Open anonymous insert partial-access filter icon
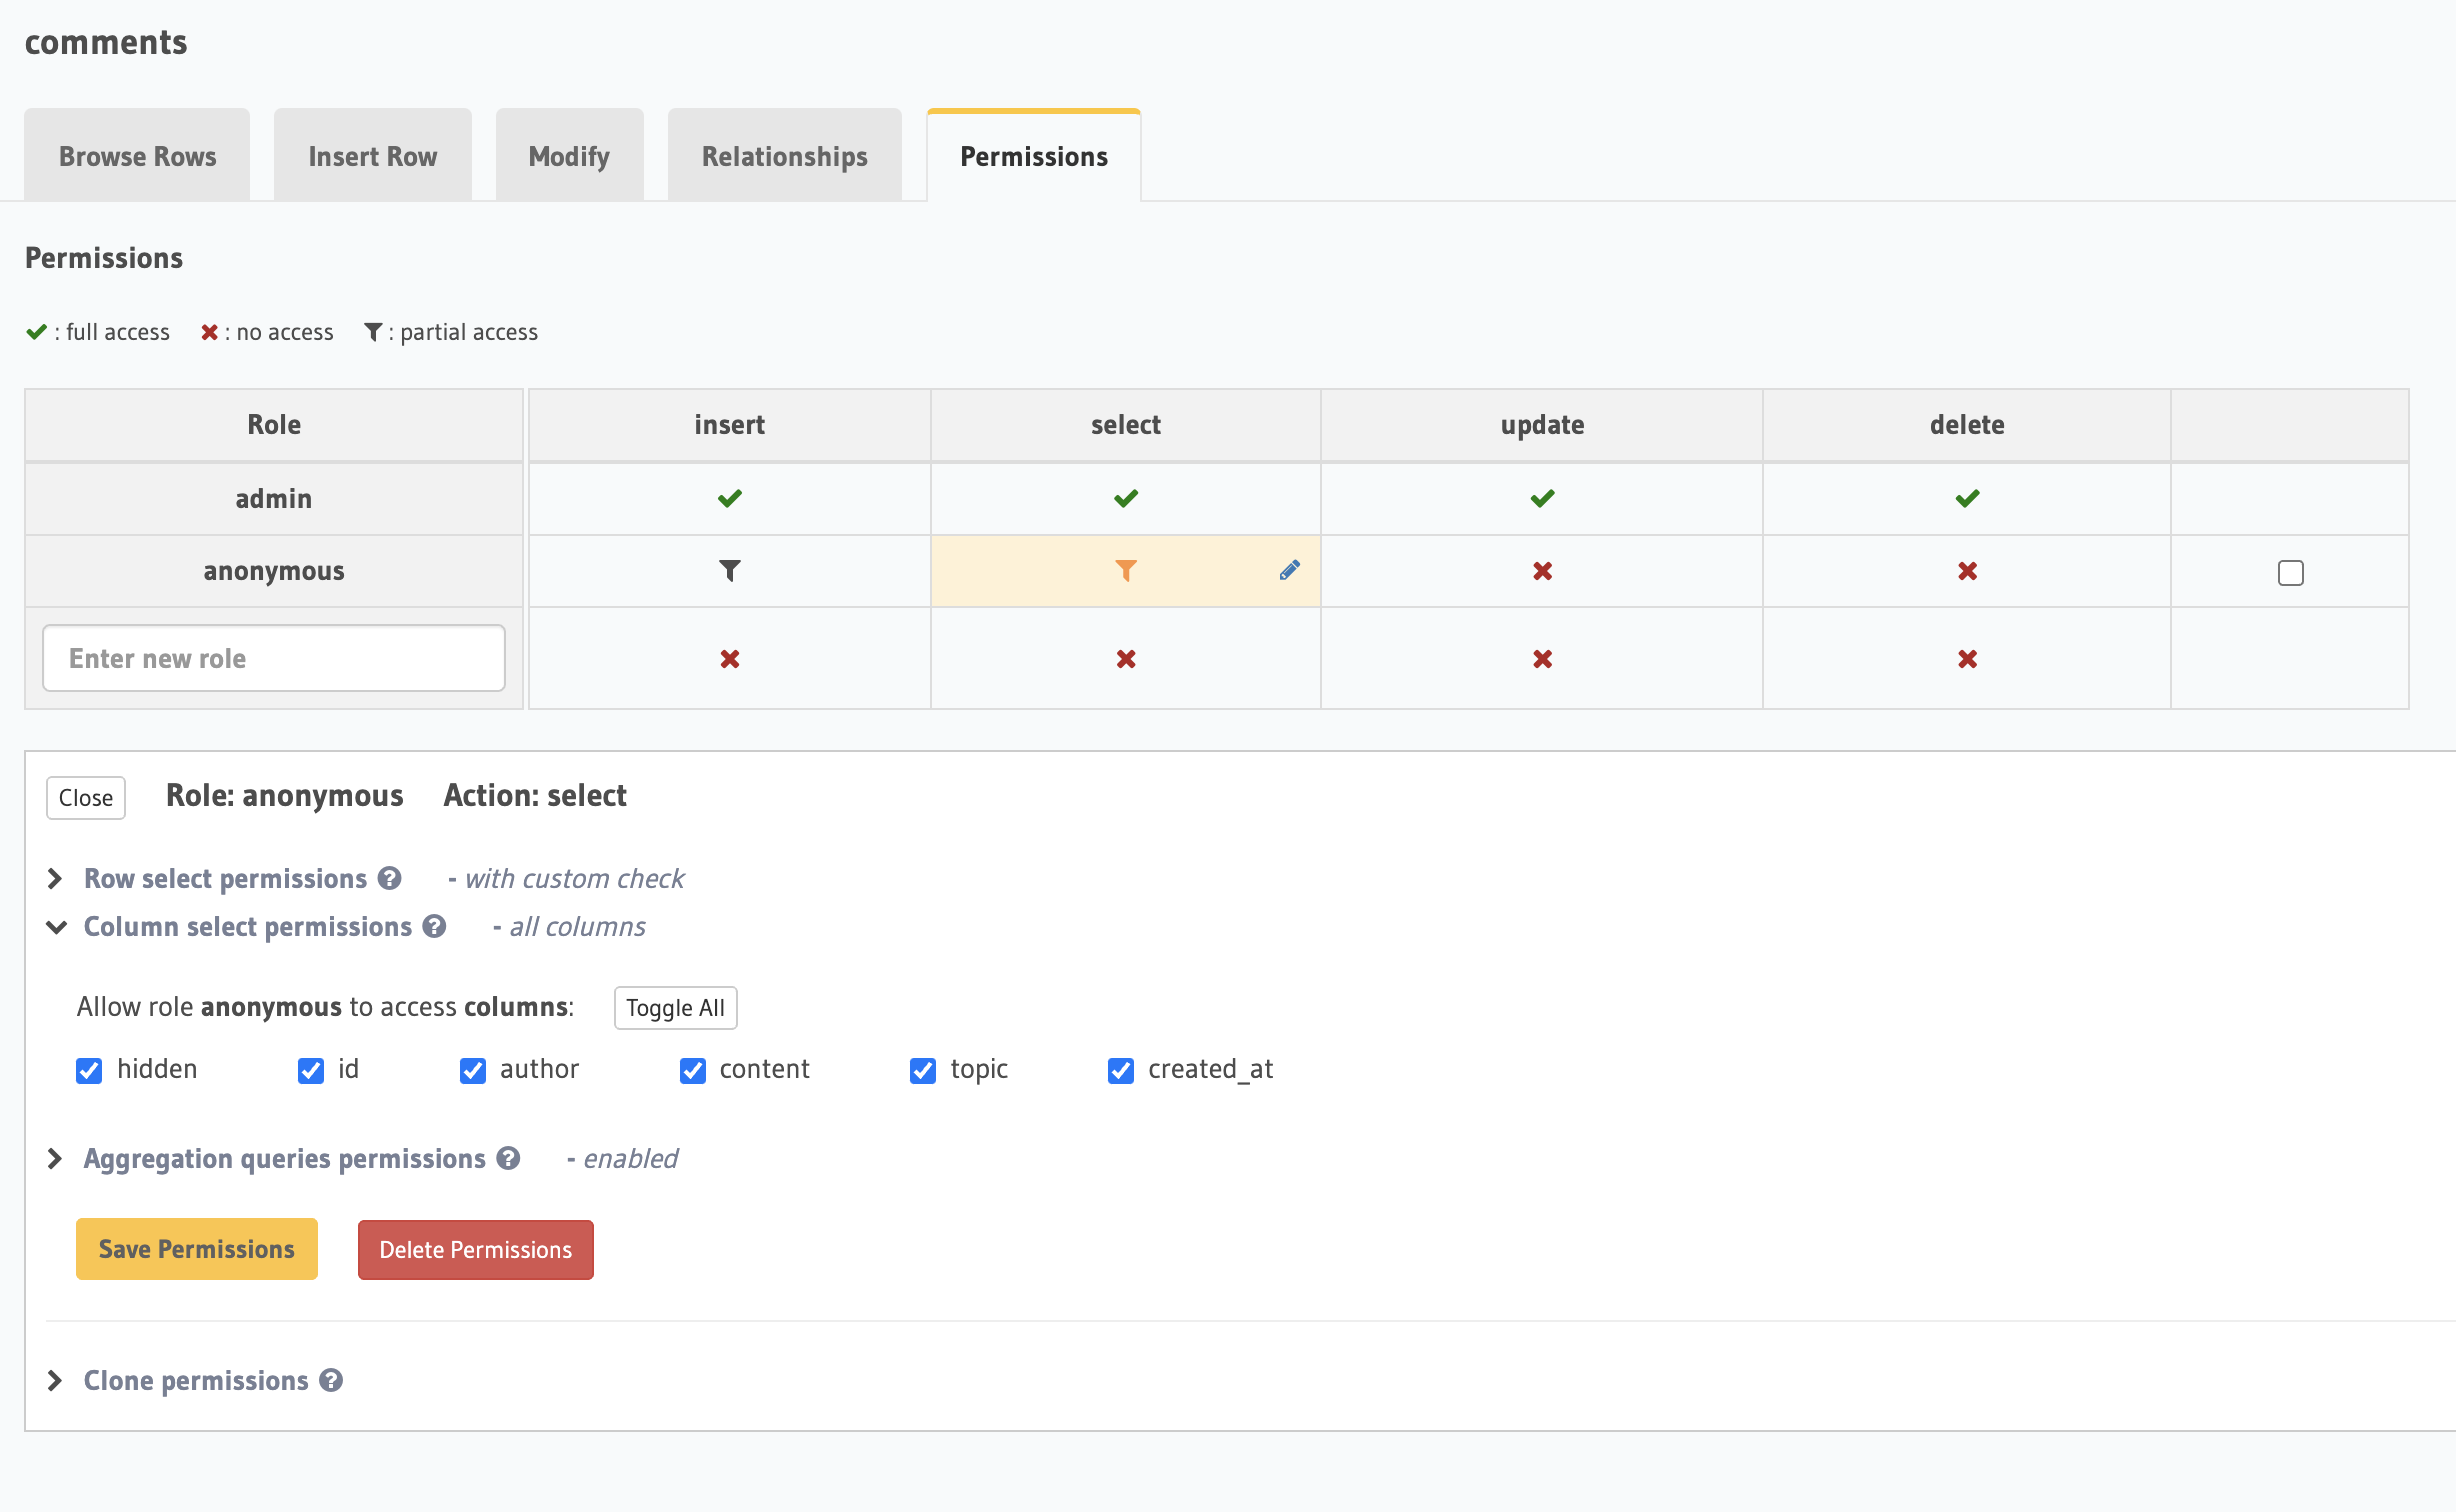The height and width of the screenshot is (1512, 2456). point(730,571)
